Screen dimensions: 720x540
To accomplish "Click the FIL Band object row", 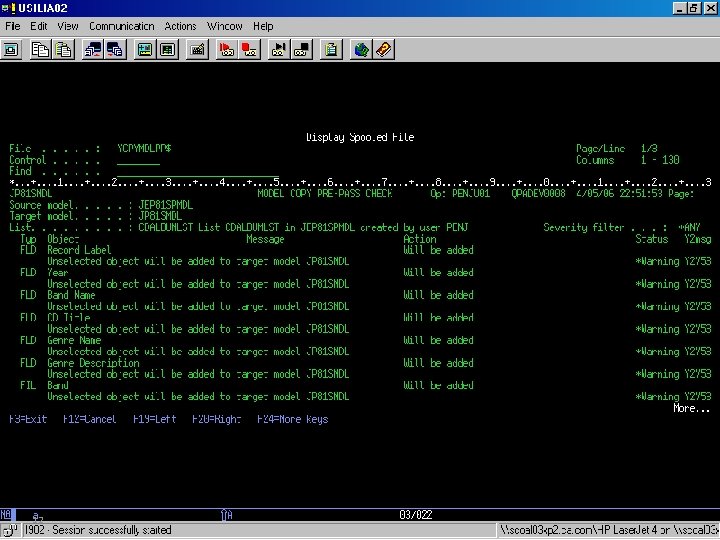I will [x=57, y=385].
